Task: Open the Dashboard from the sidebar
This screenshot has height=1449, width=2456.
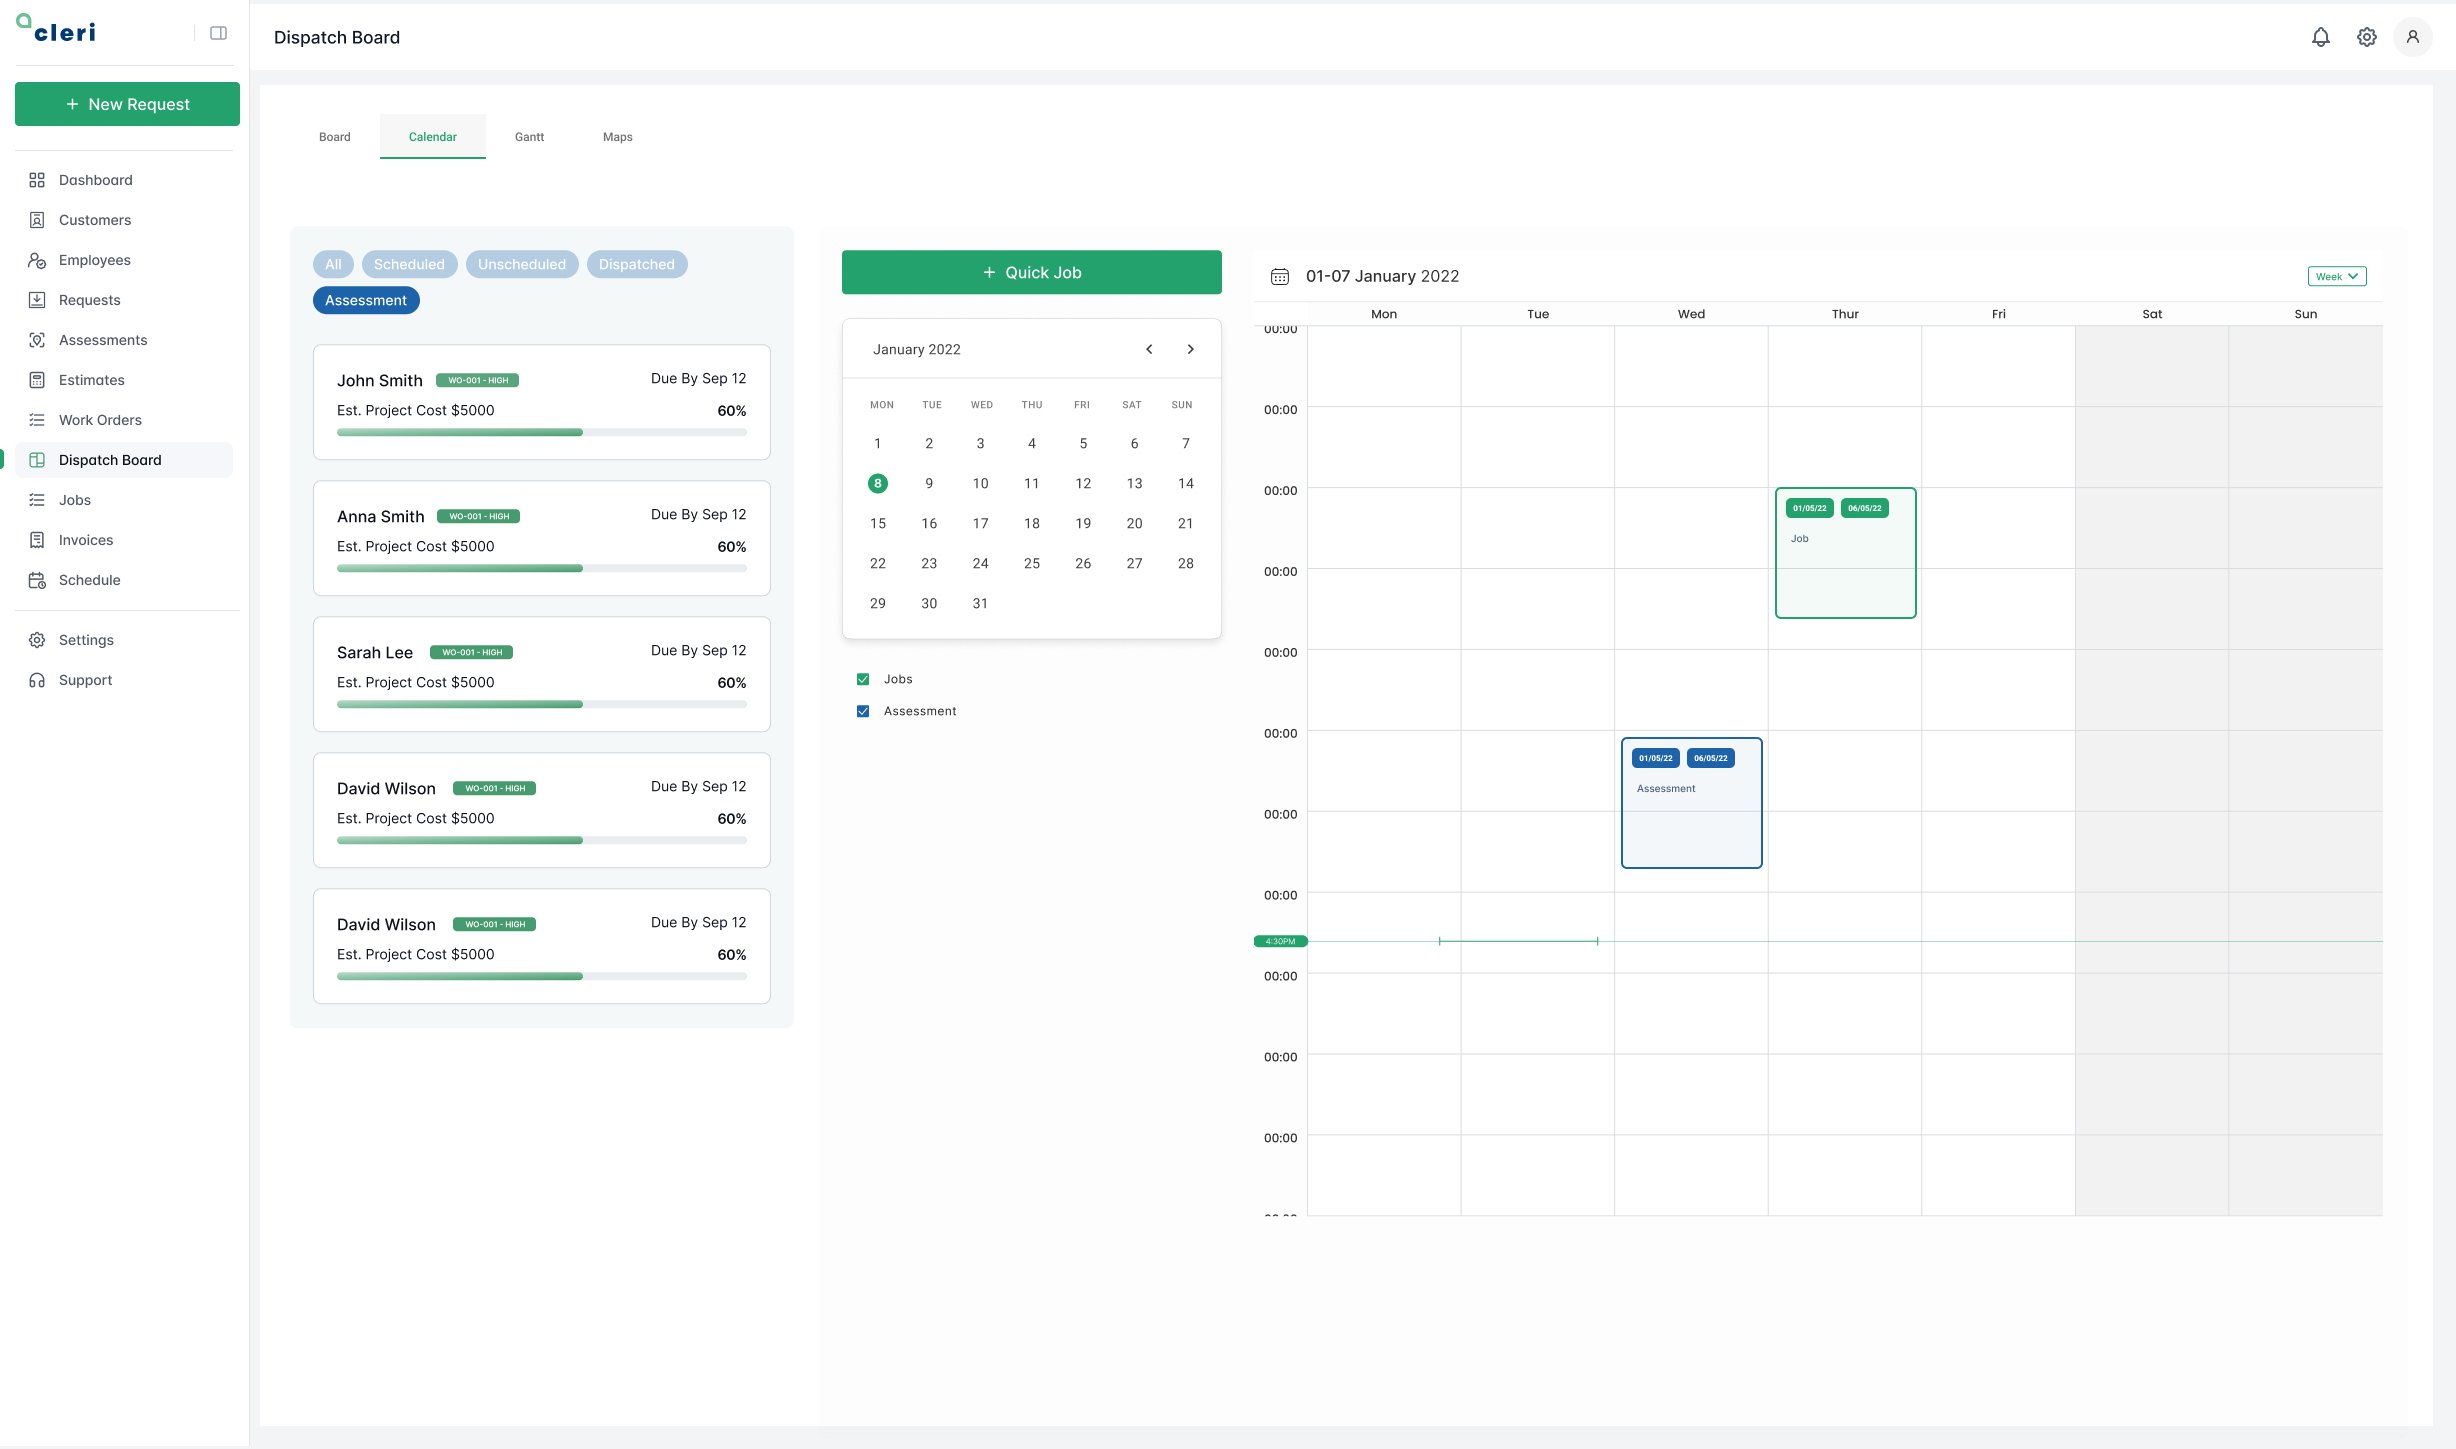Action: pyautogui.click(x=95, y=180)
